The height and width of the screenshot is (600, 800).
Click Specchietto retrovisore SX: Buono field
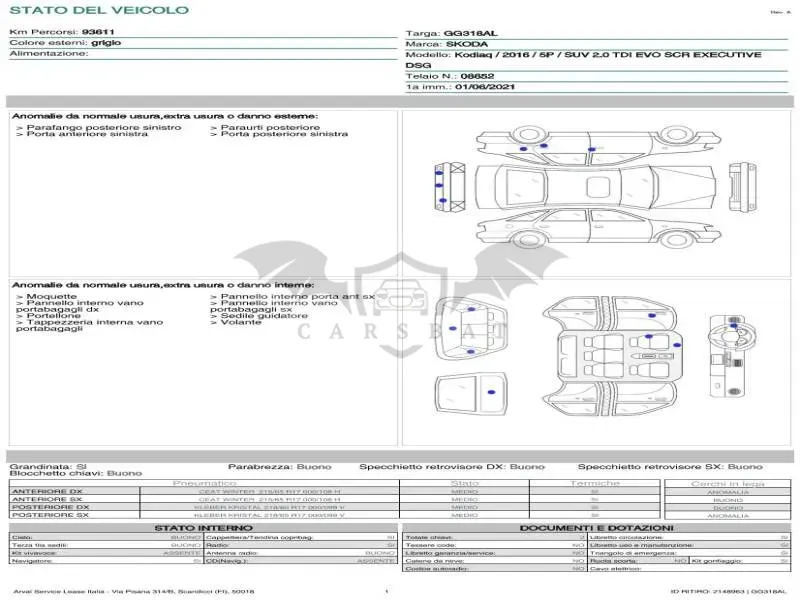670,467
